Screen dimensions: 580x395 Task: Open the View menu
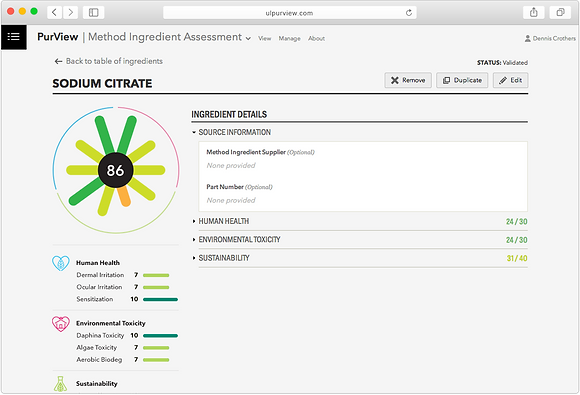[x=264, y=38]
